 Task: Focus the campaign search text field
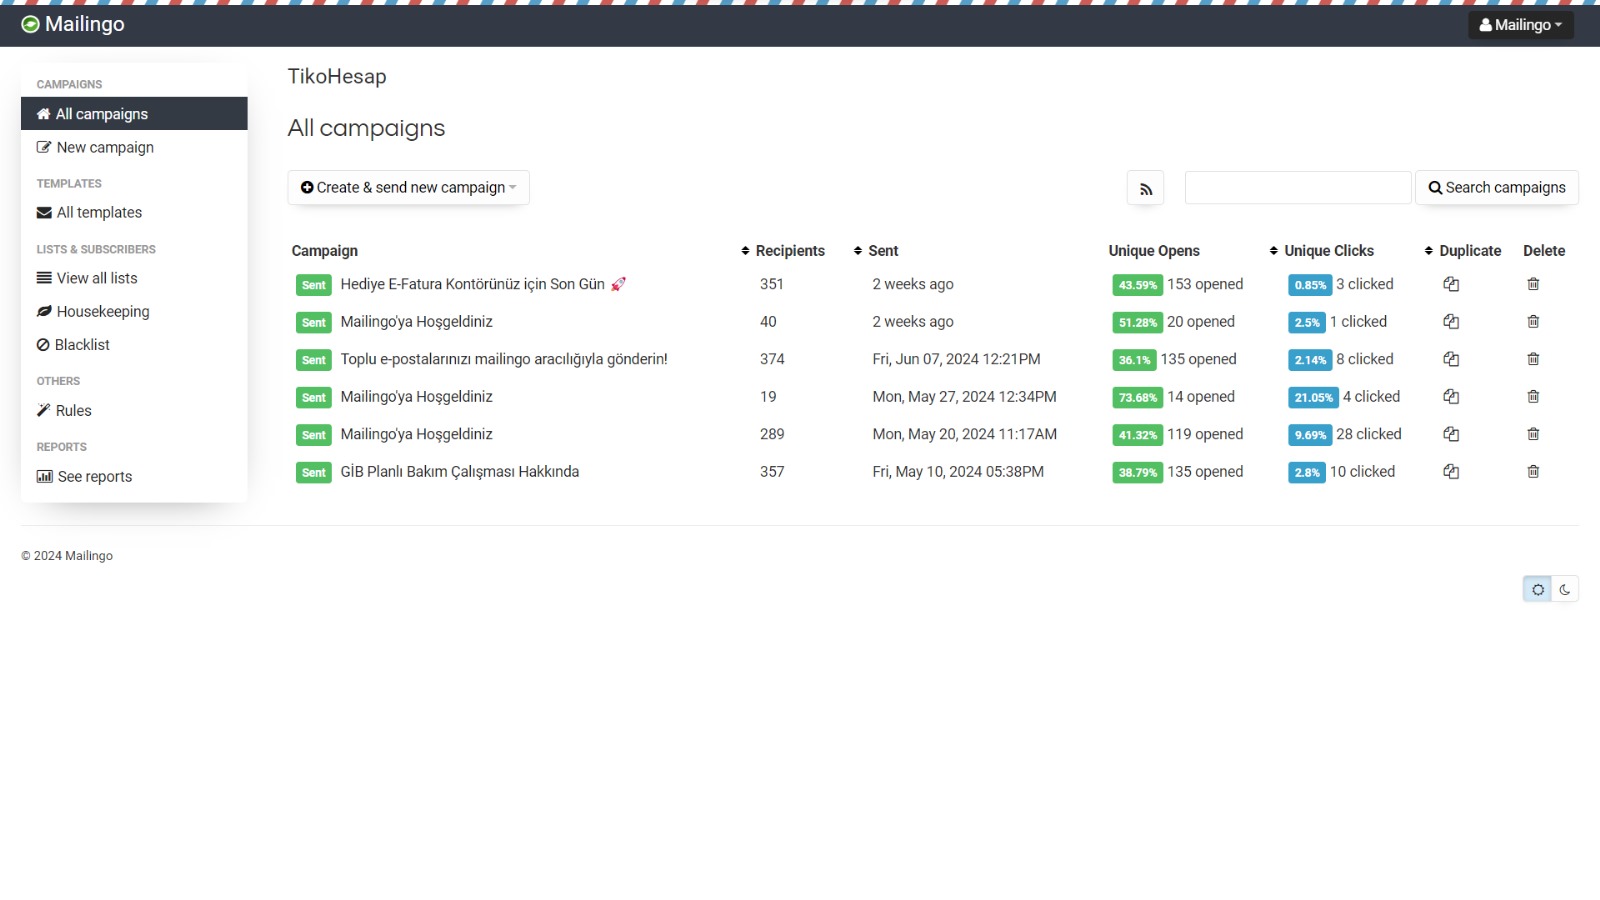coord(1297,188)
